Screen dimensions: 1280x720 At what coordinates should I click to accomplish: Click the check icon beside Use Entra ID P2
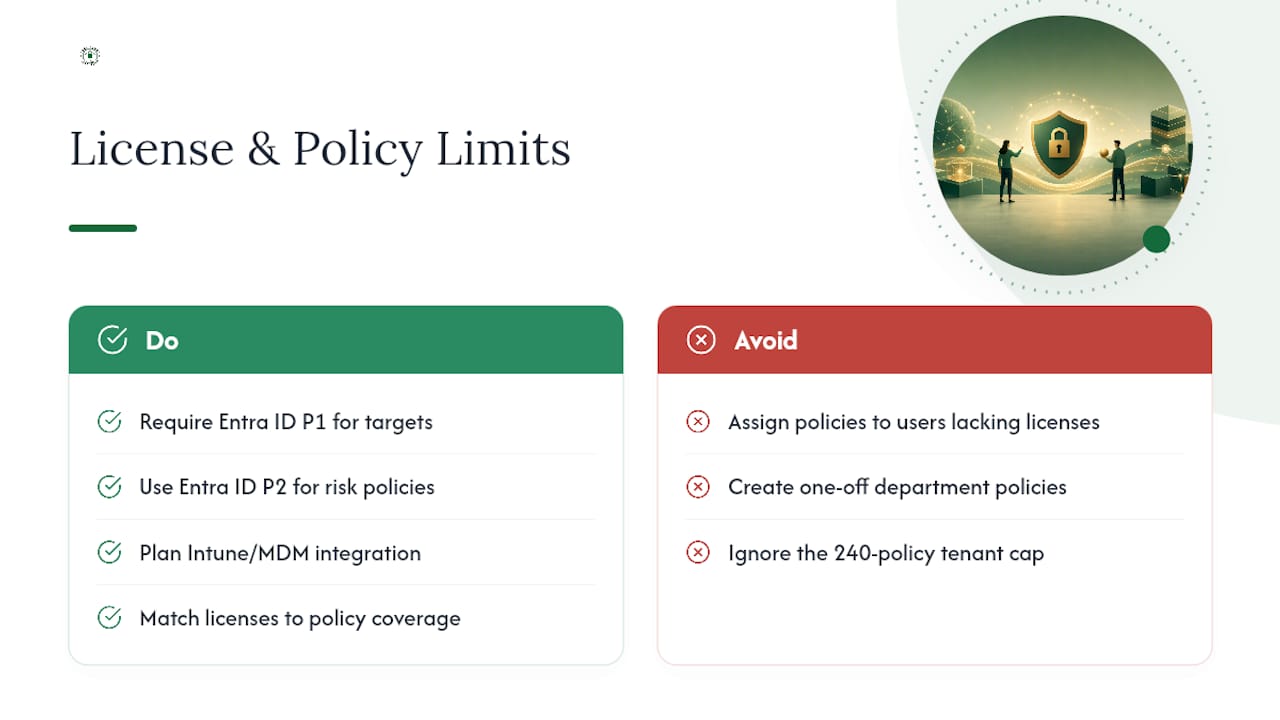[109, 487]
